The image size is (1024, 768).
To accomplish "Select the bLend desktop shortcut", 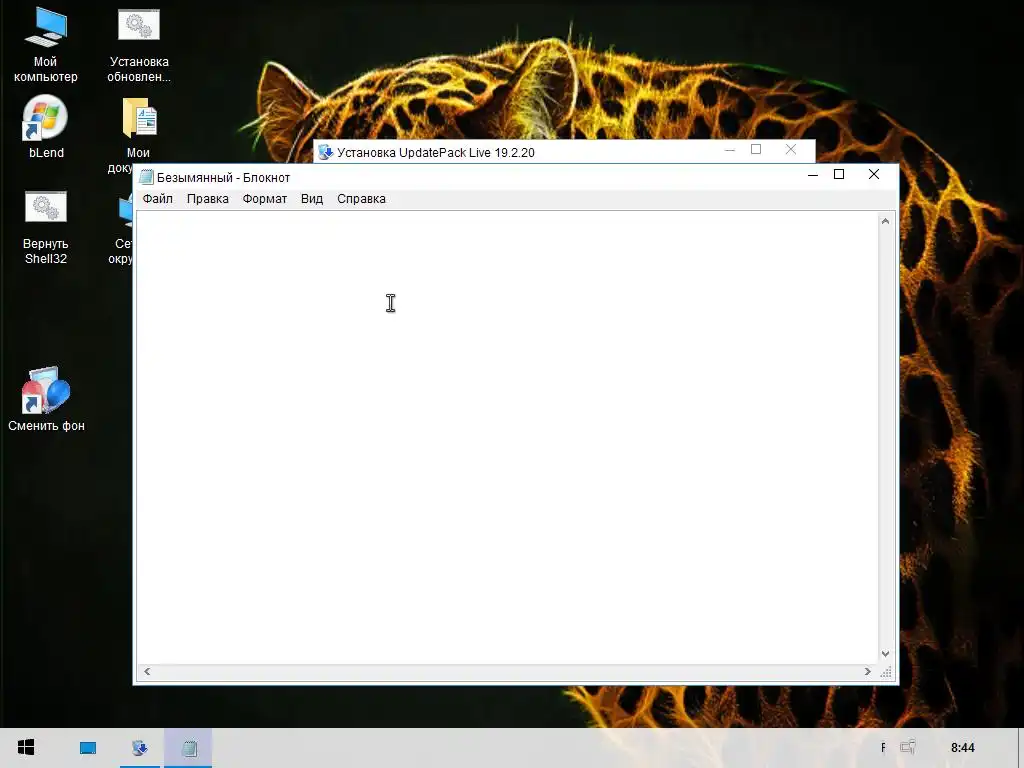I will tap(46, 127).
